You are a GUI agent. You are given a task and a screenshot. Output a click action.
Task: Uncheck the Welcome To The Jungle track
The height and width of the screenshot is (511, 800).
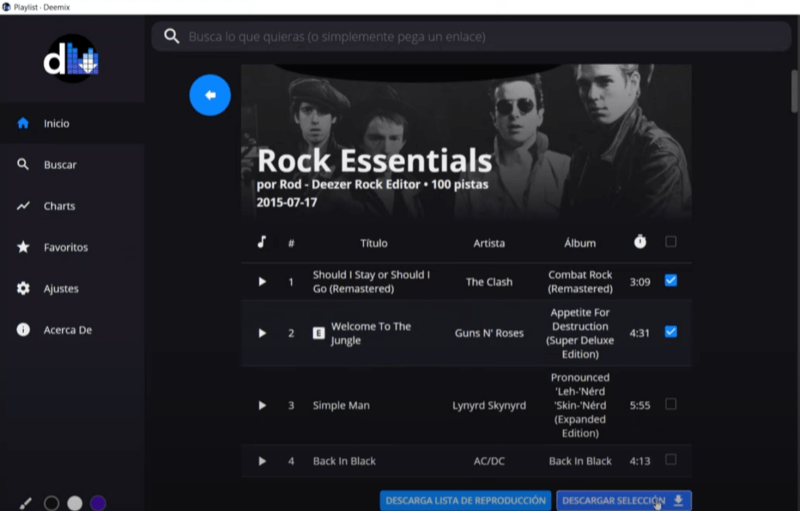coord(671,332)
